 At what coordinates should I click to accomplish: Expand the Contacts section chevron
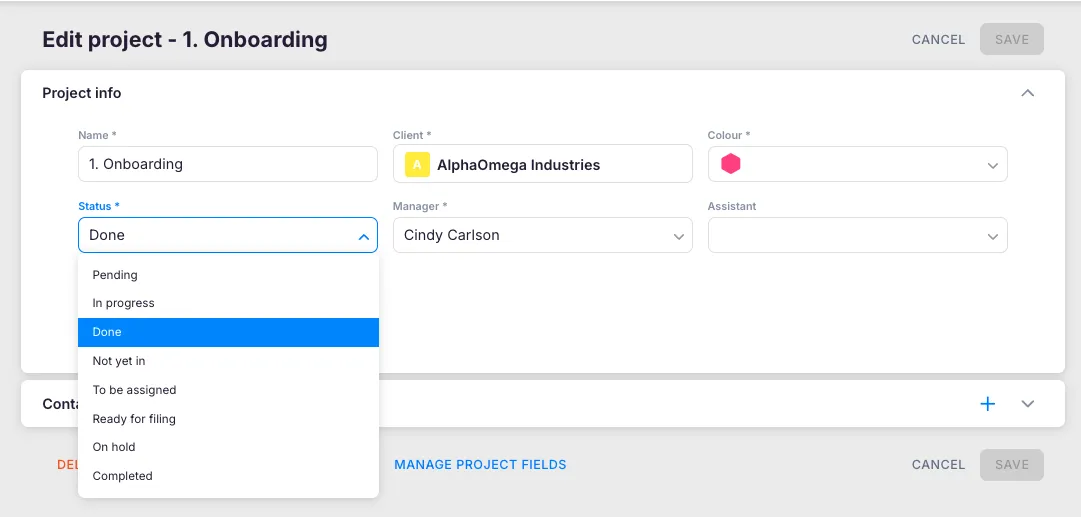1027,404
